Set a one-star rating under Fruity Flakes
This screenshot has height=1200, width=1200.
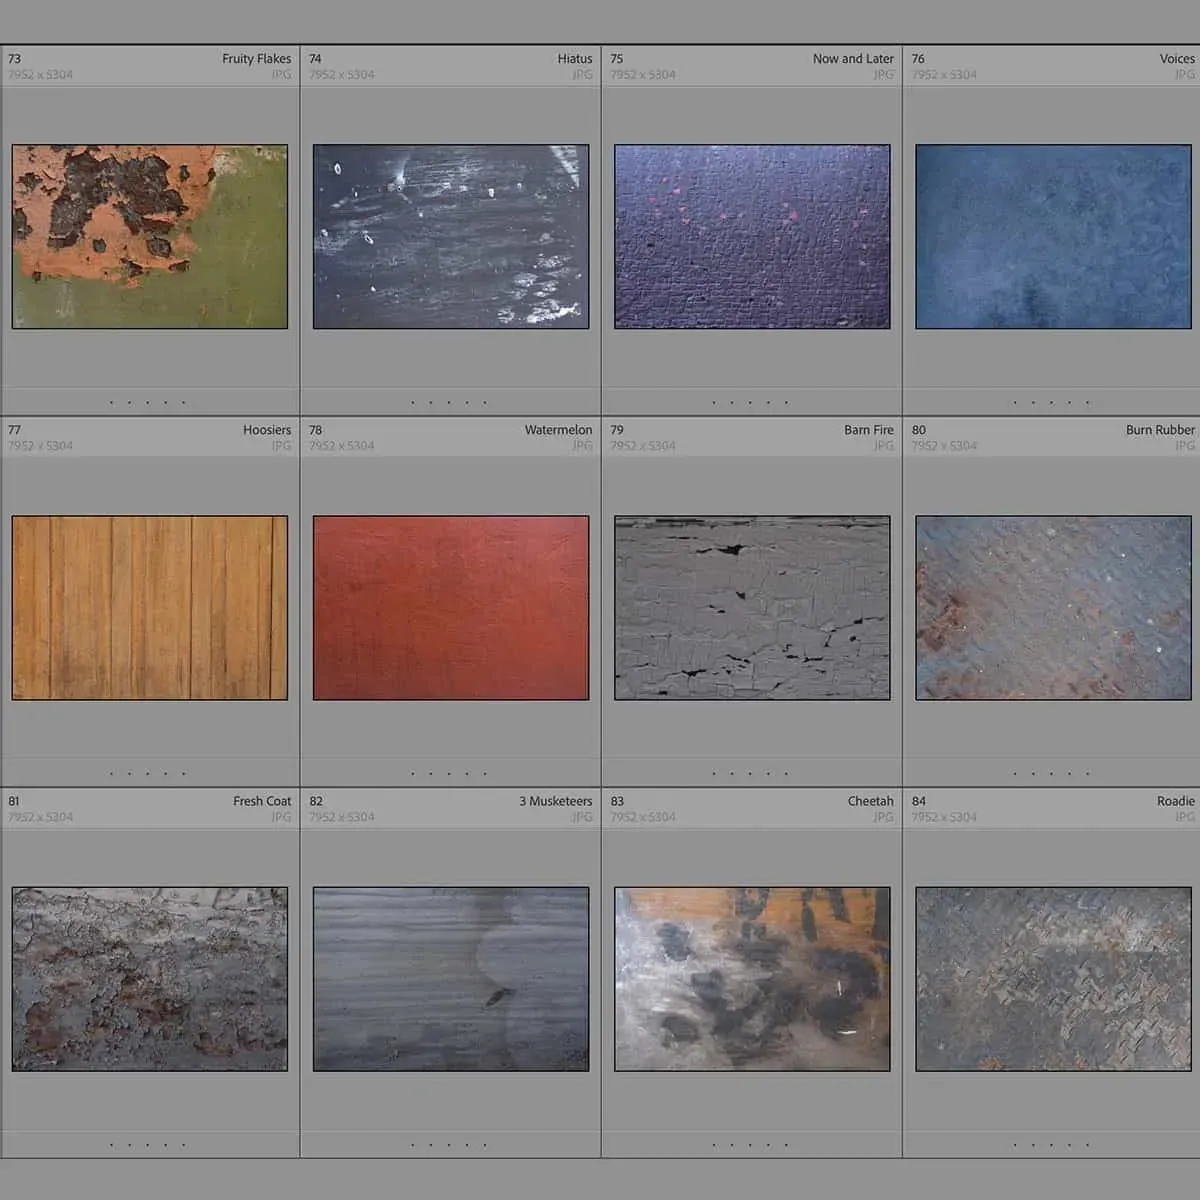(x=111, y=403)
